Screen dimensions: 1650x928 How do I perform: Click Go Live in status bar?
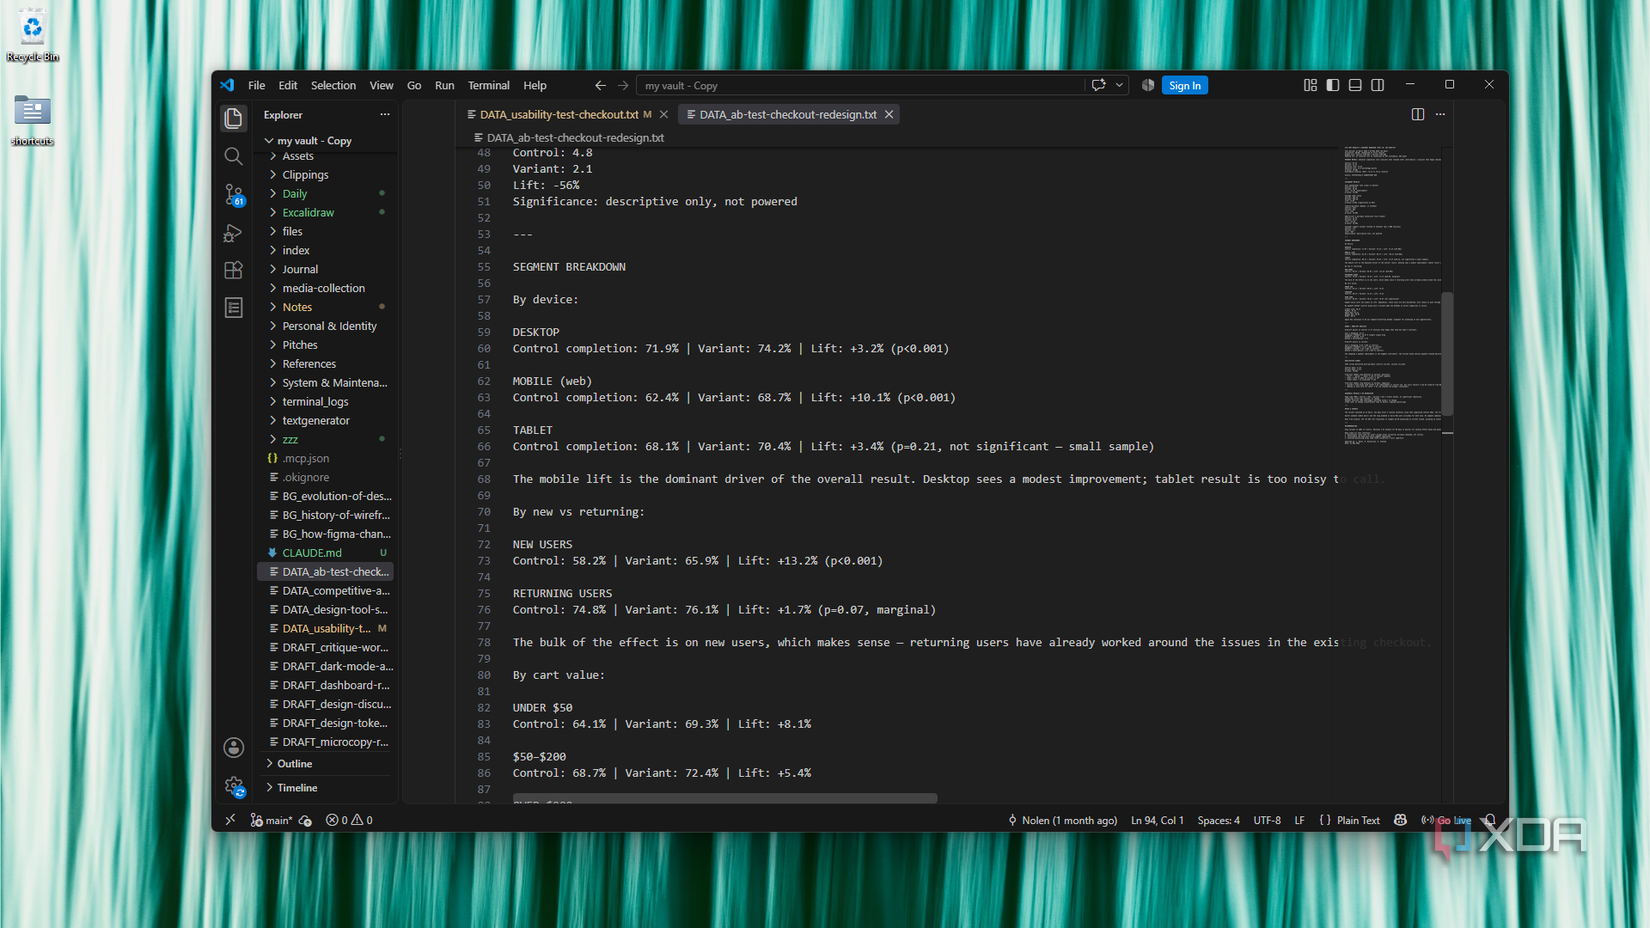pos(1446,820)
